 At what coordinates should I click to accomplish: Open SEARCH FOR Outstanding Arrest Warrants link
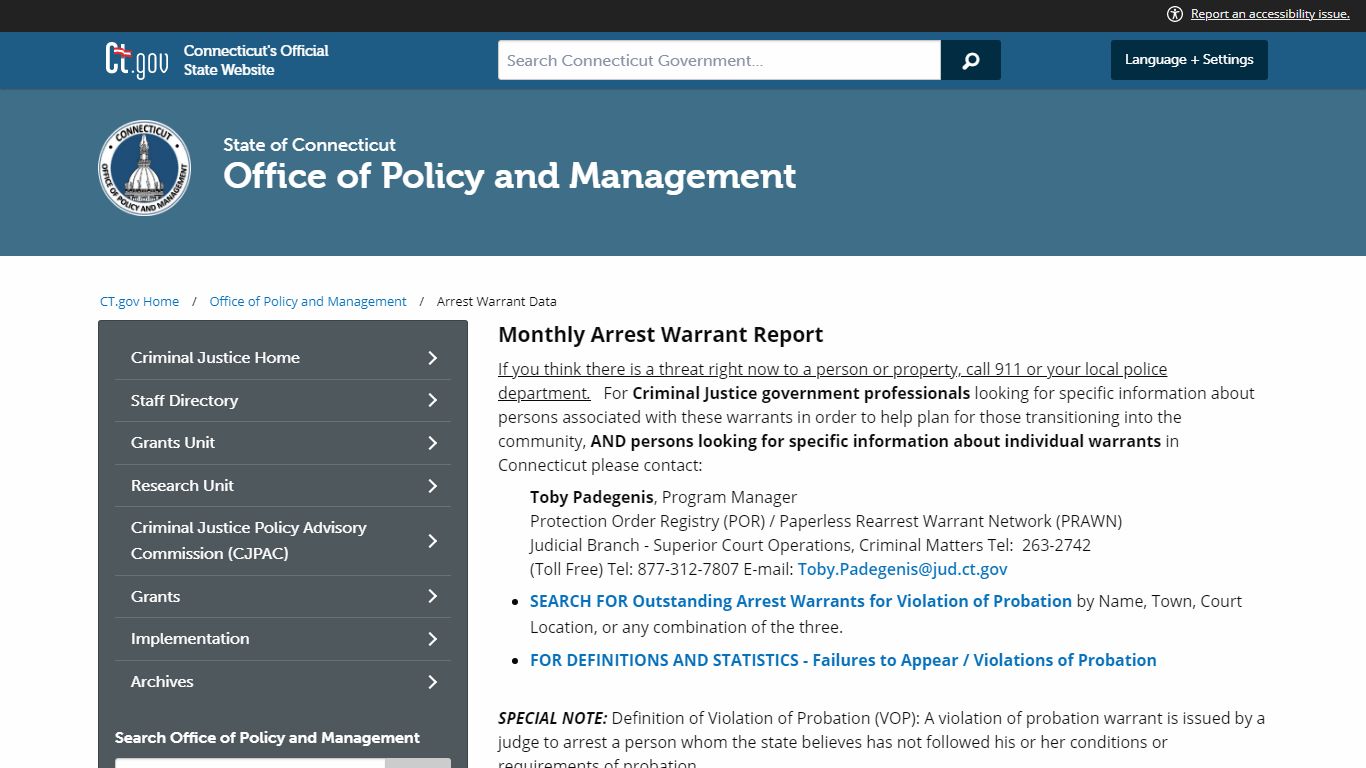801,601
